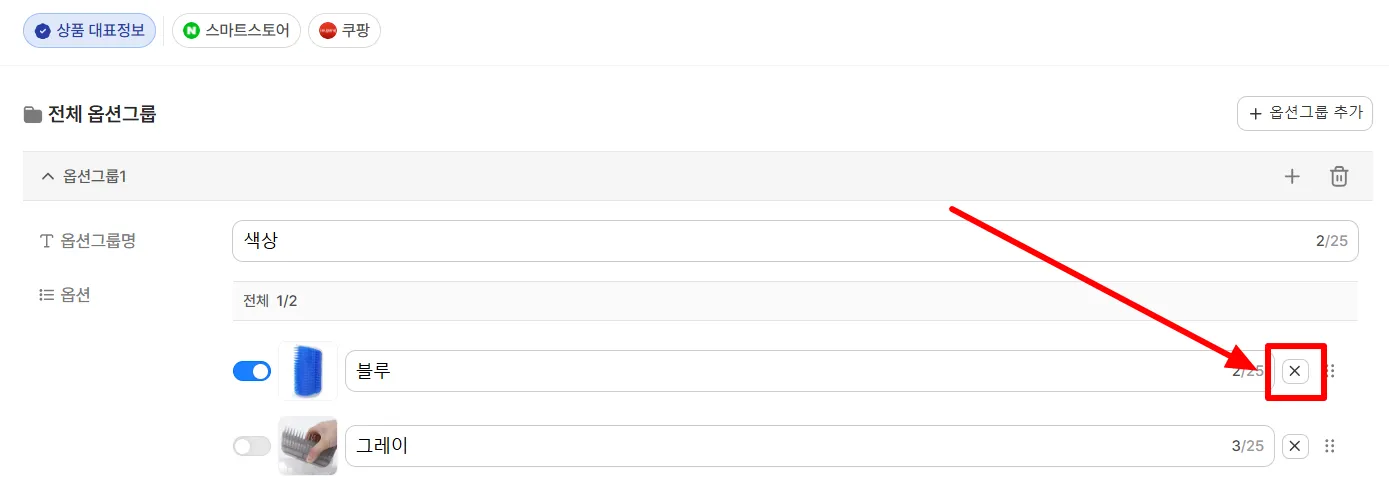Click the 그레이 option name field
1389x500 pixels.
(810, 446)
